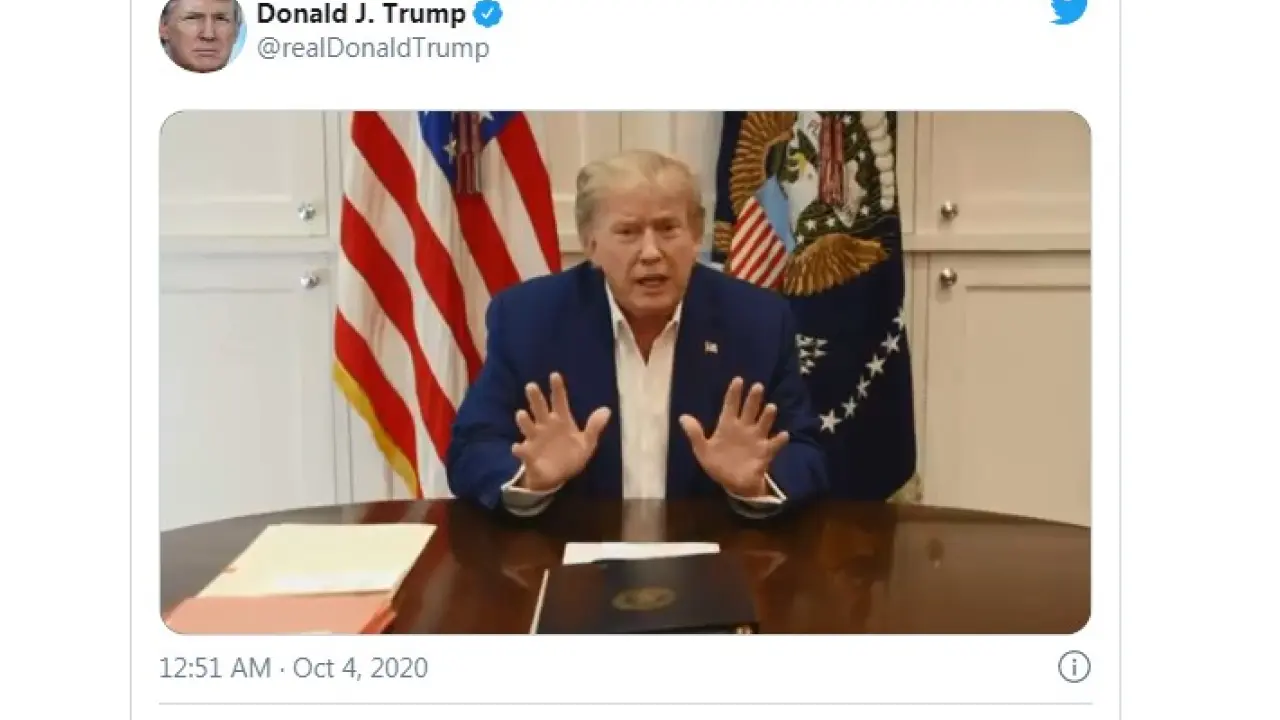Click the white paper sheet on table

coord(640,552)
